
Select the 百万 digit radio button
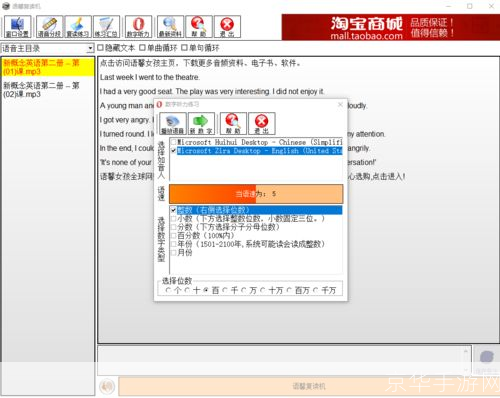289,290
